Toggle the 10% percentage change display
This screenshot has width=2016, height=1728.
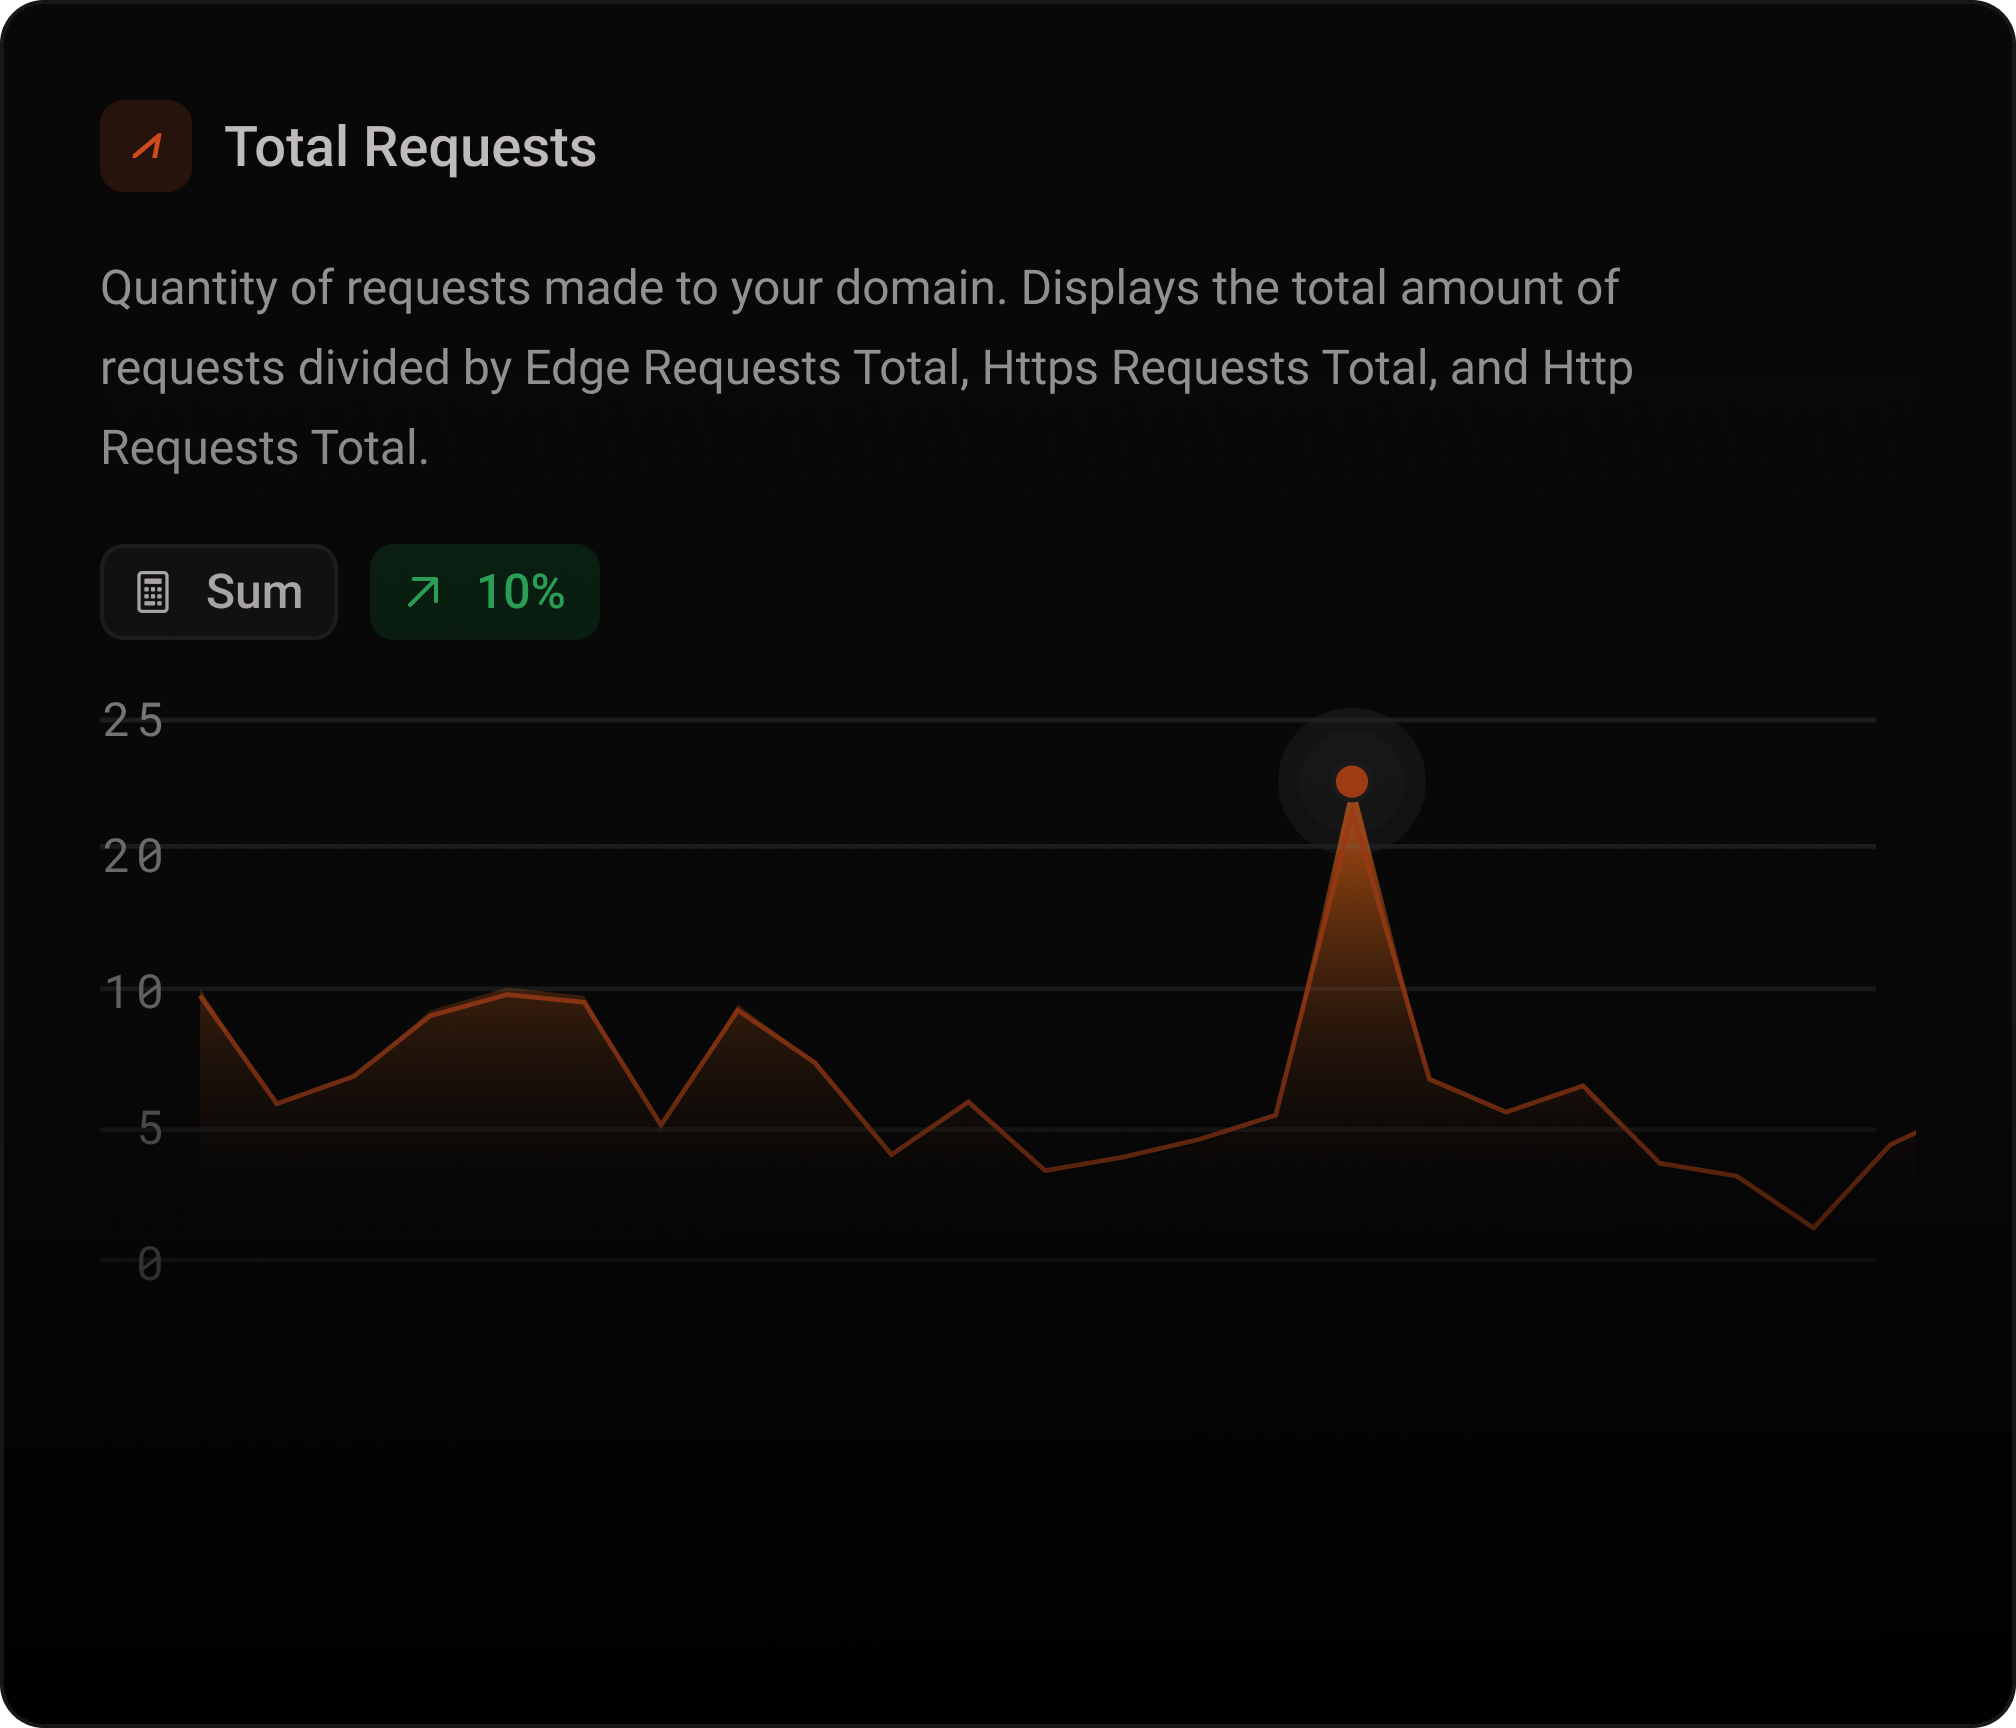[485, 592]
